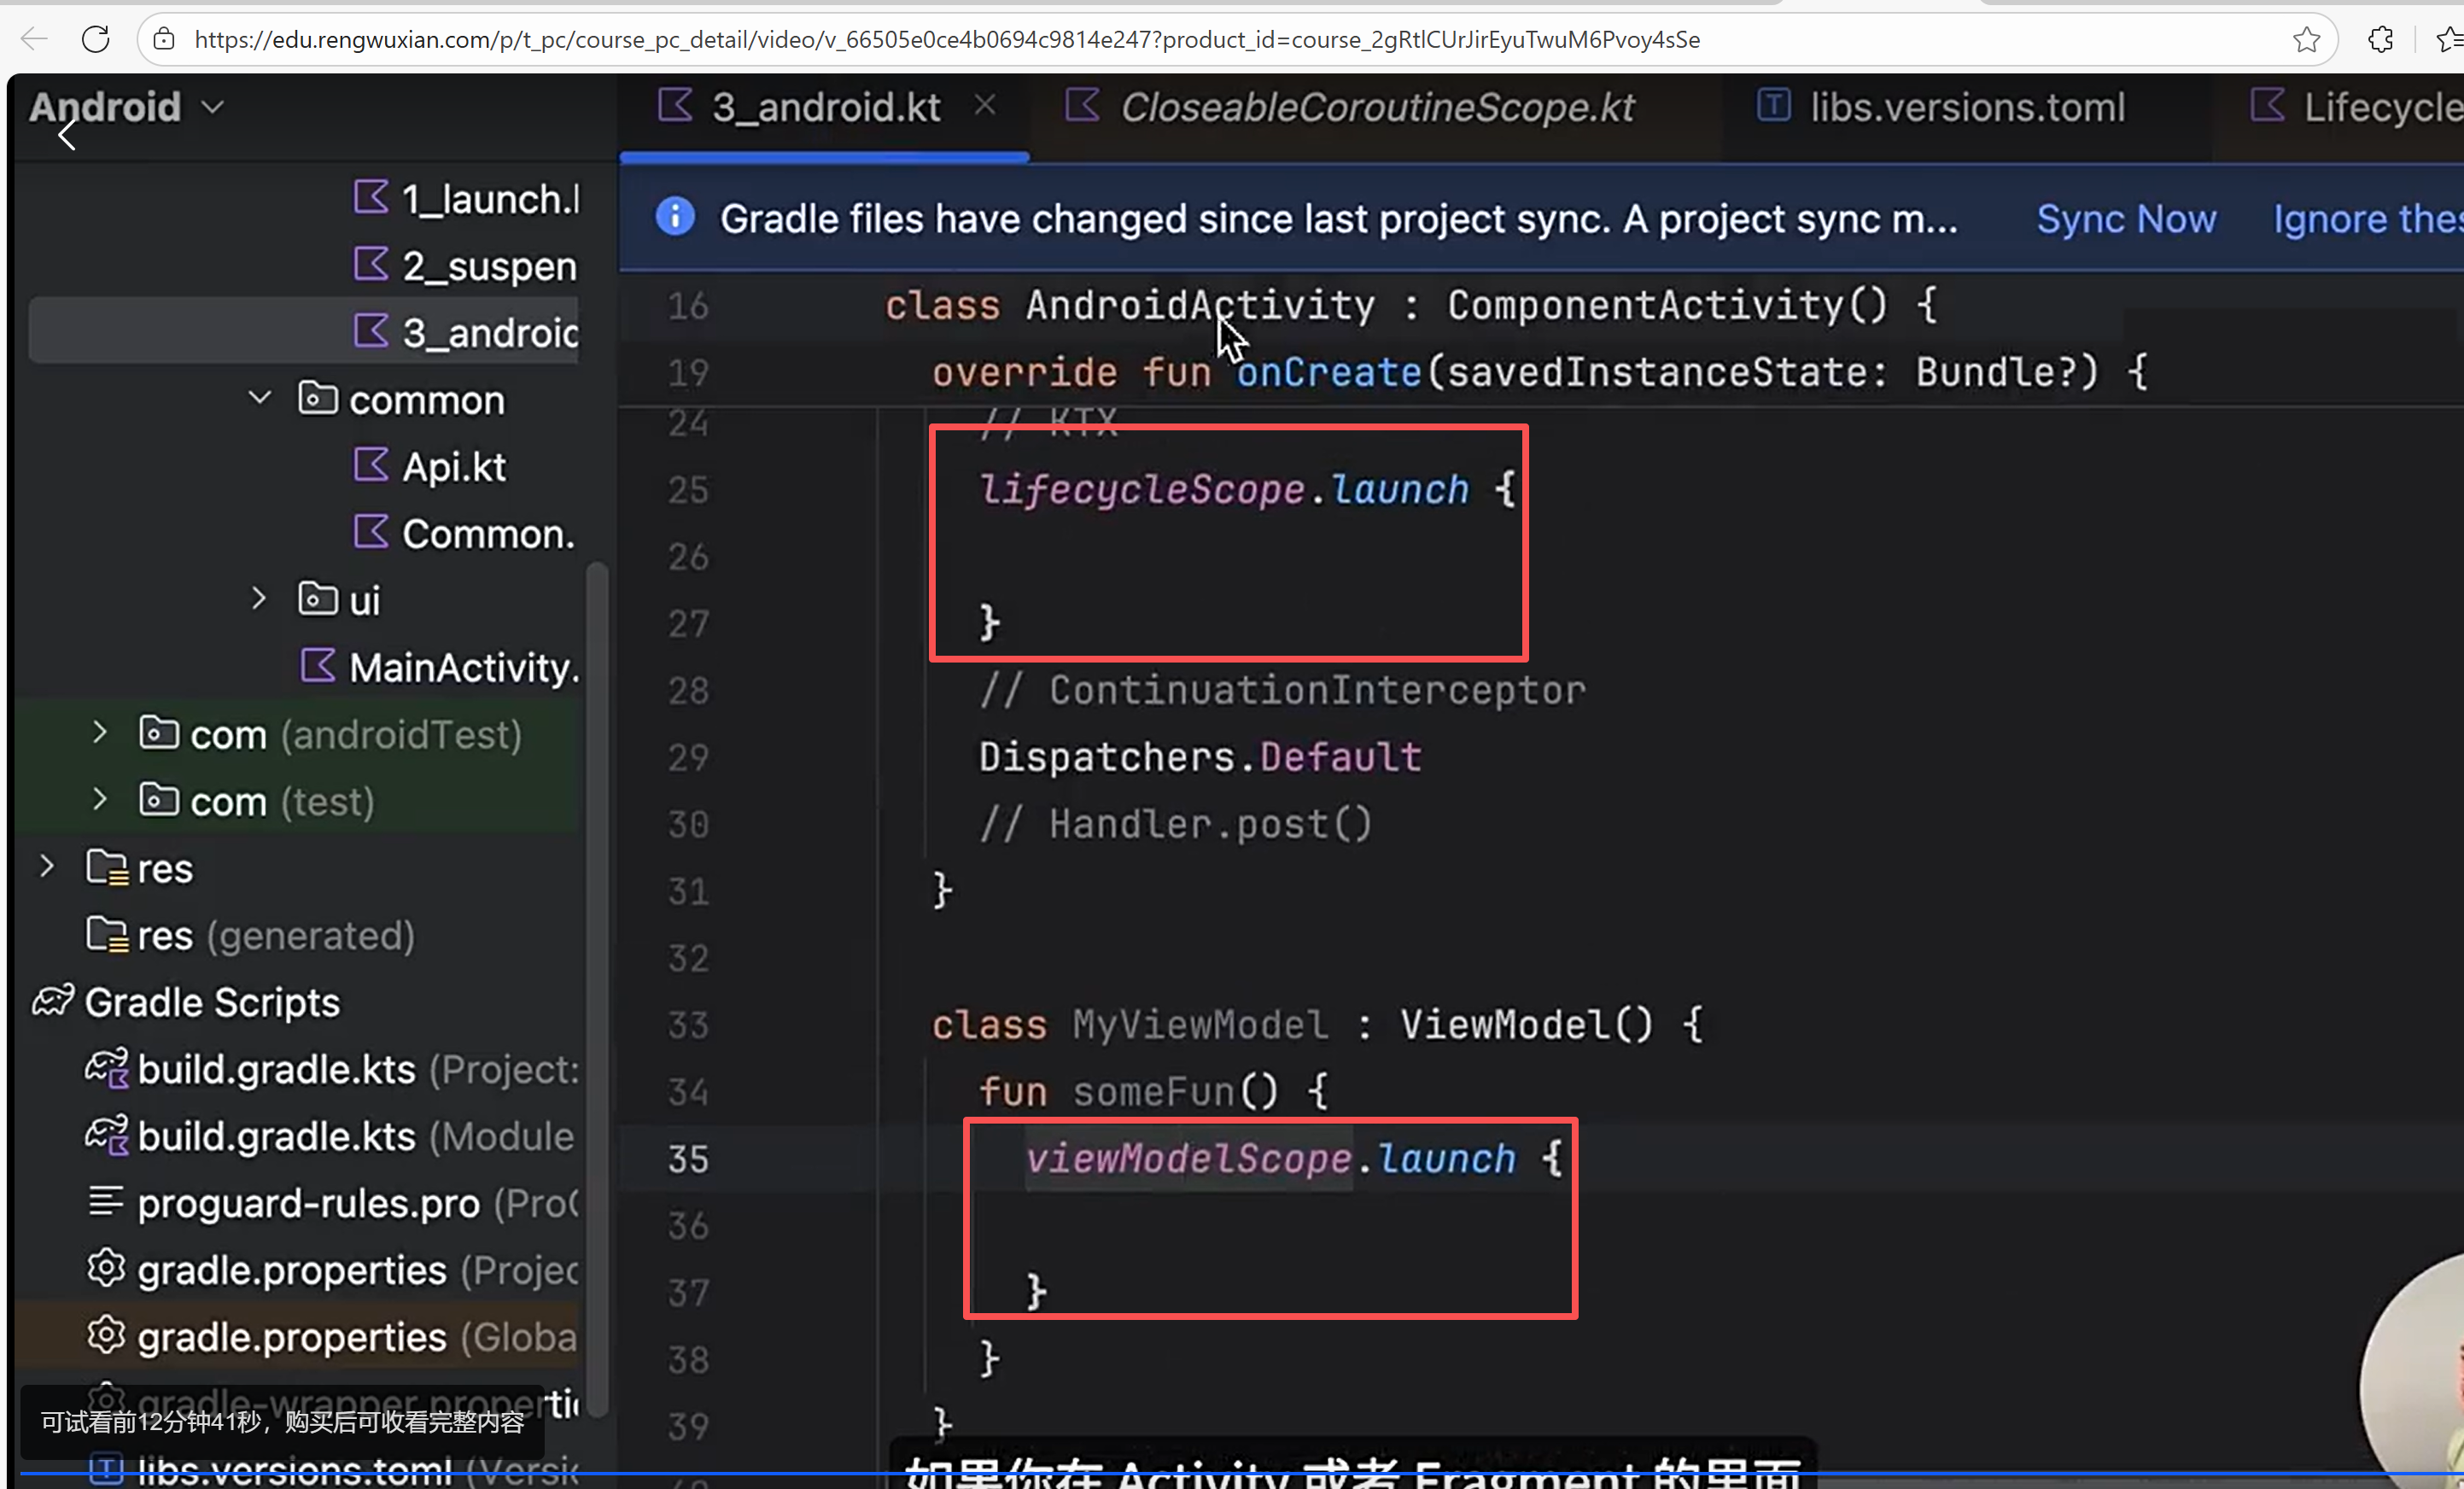The height and width of the screenshot is (1489, 2464).
Task: Click ComponentActivity() in class declaration
Action: pyautogui.click(x=1667, y=305)
